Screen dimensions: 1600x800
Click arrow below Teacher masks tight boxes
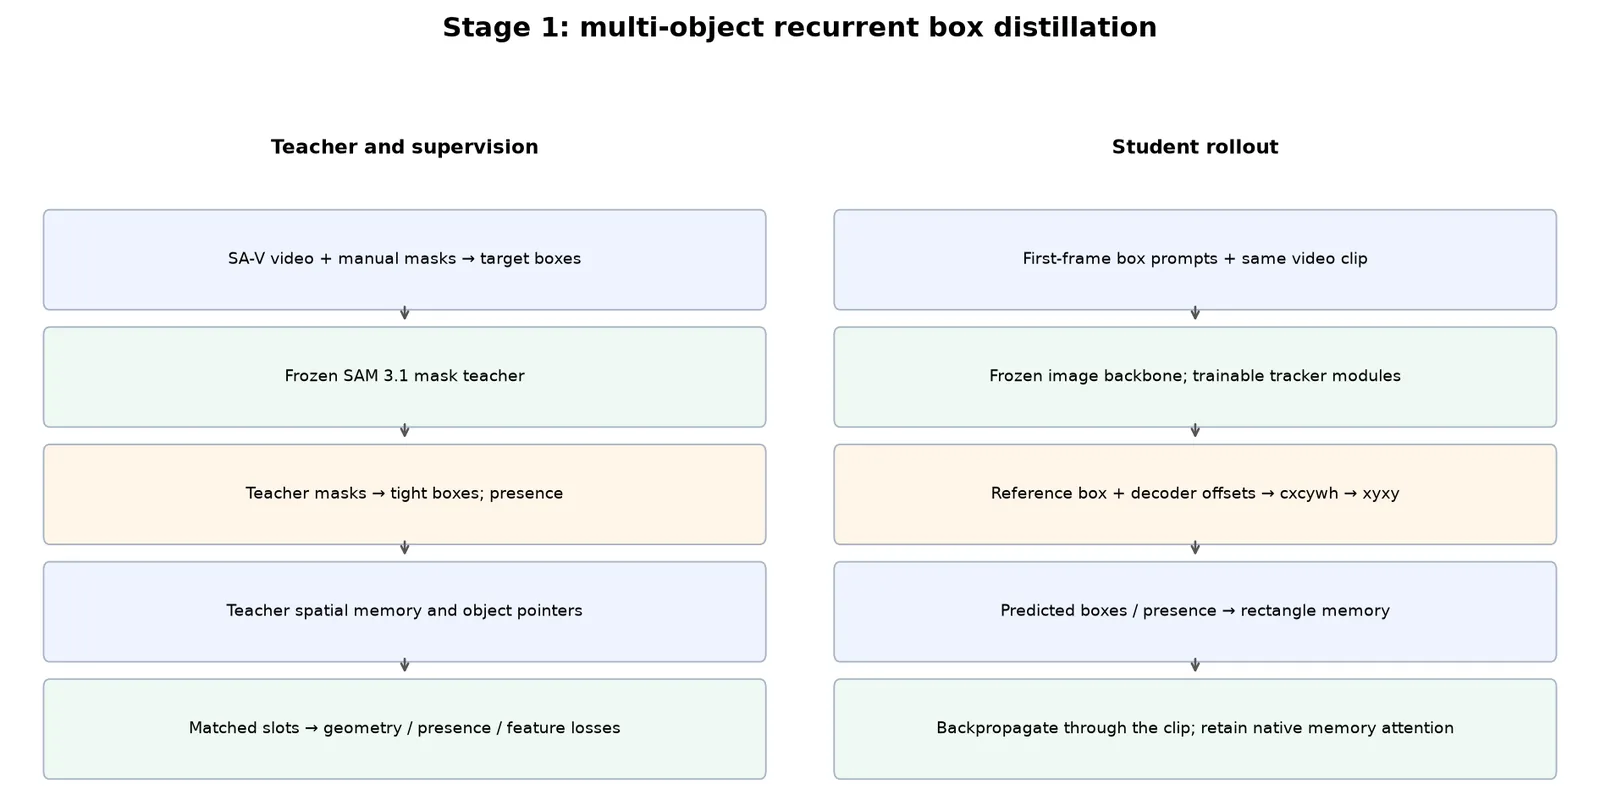pos(404,549)
